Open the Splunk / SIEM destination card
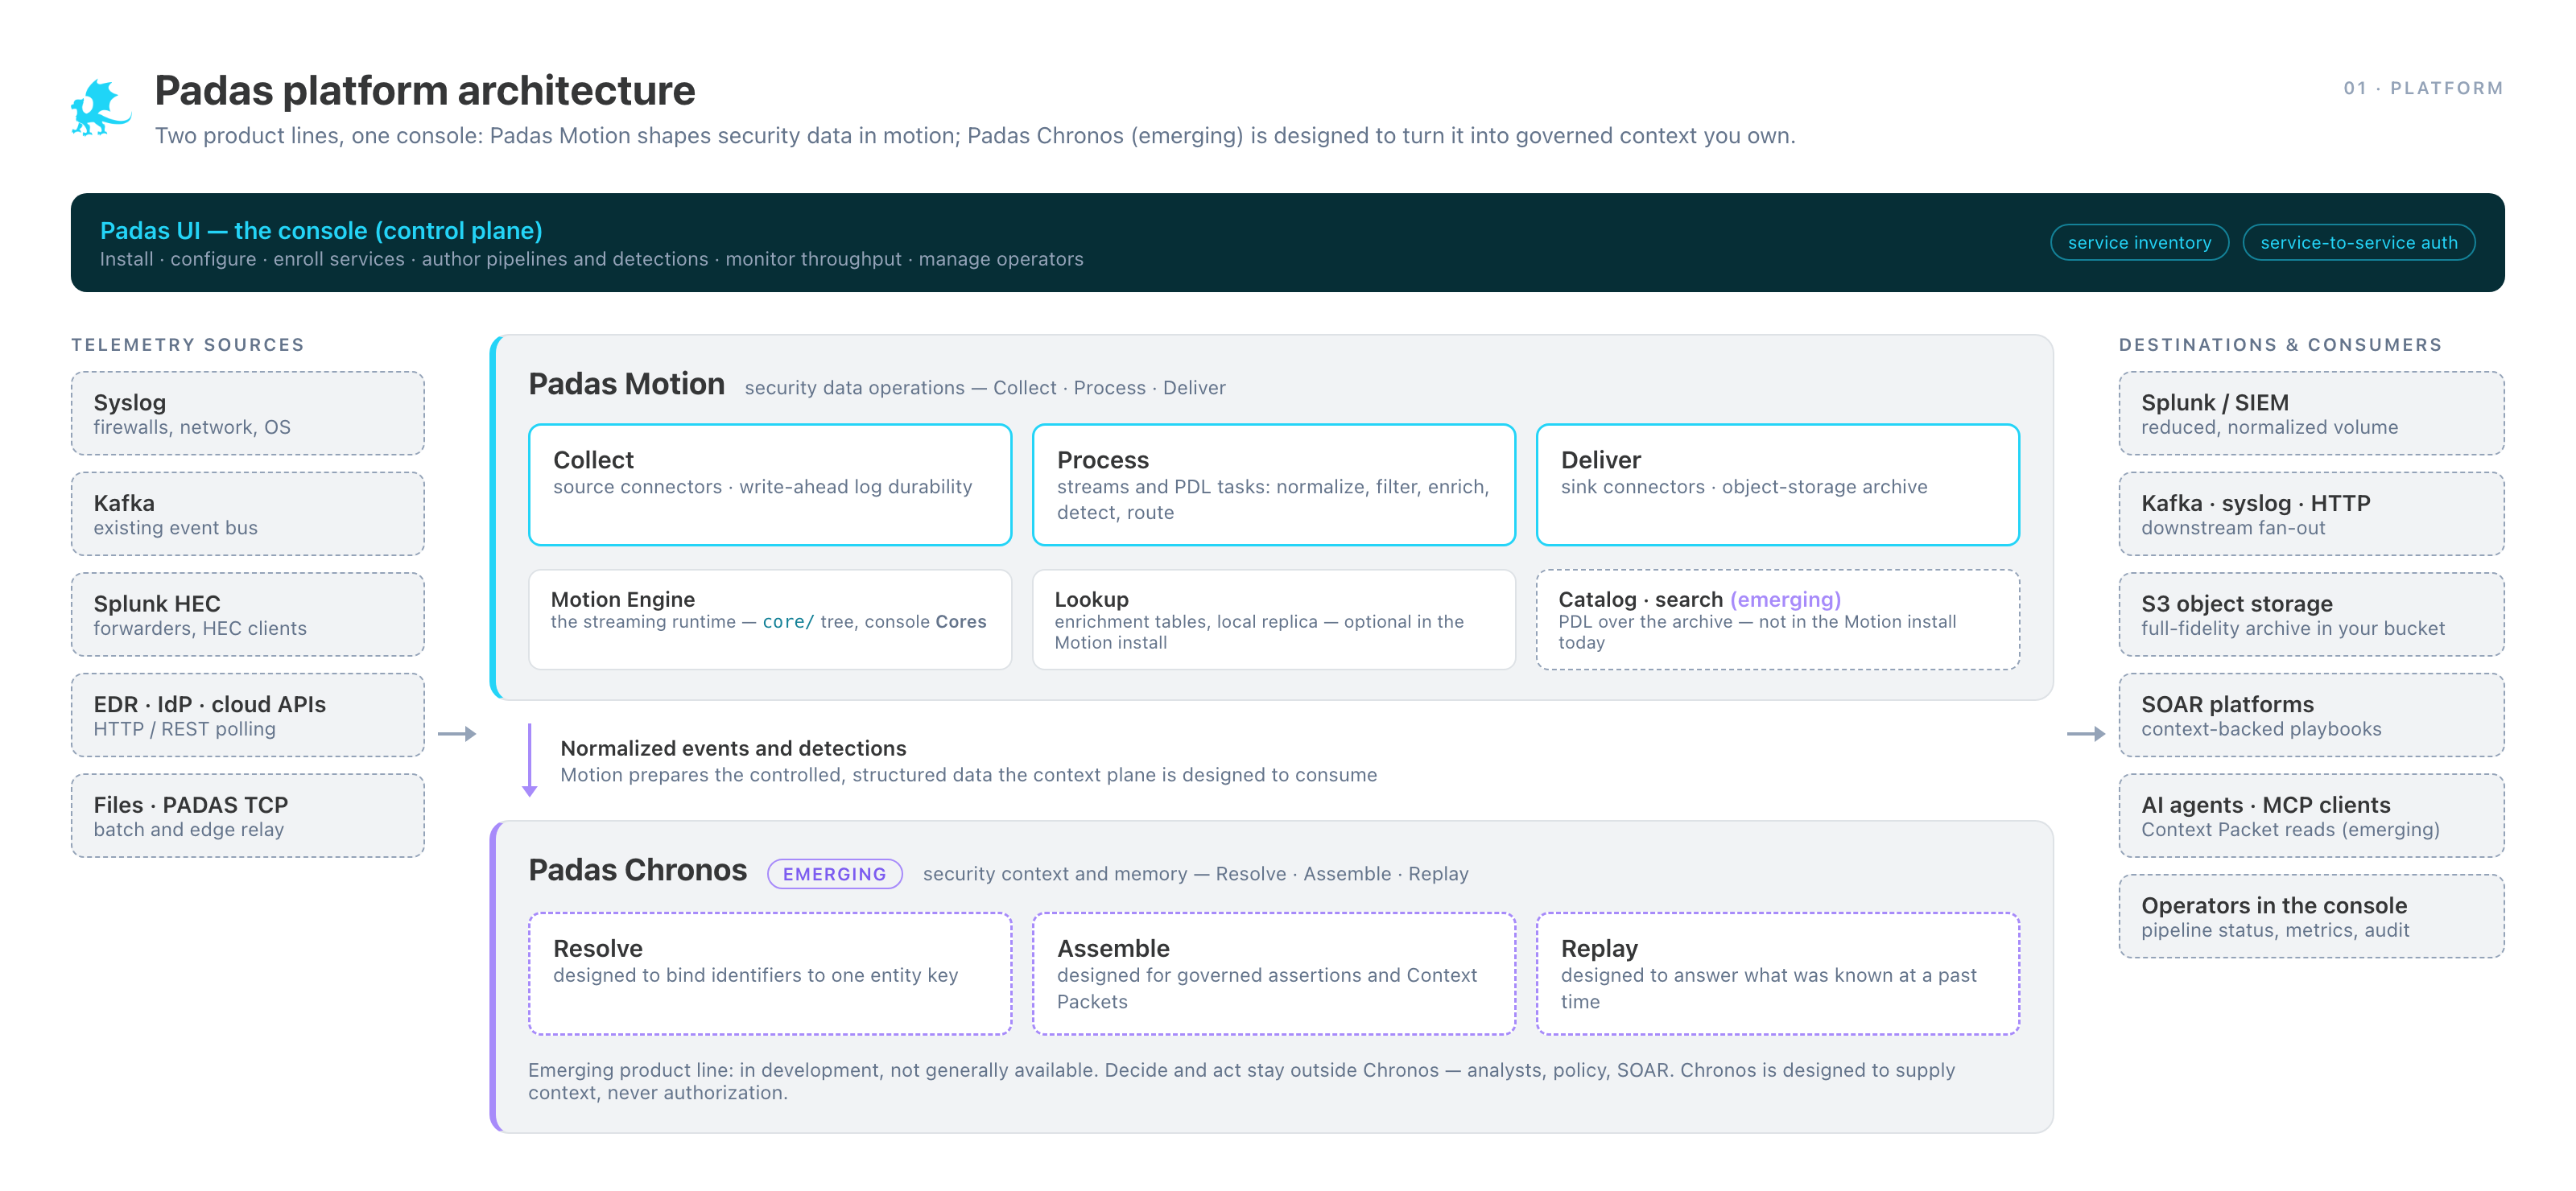2576x1191 pixels. point(2311,414)
